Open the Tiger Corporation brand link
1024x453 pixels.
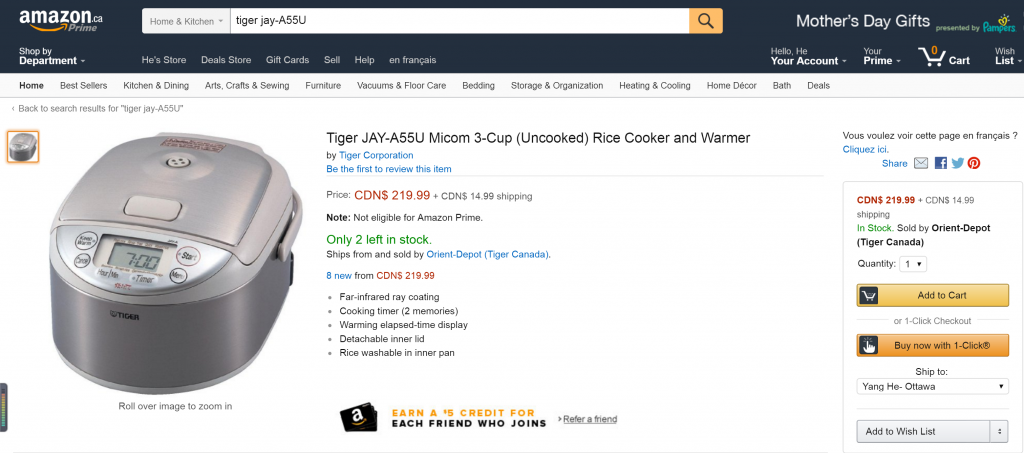(x=376, y=155)
